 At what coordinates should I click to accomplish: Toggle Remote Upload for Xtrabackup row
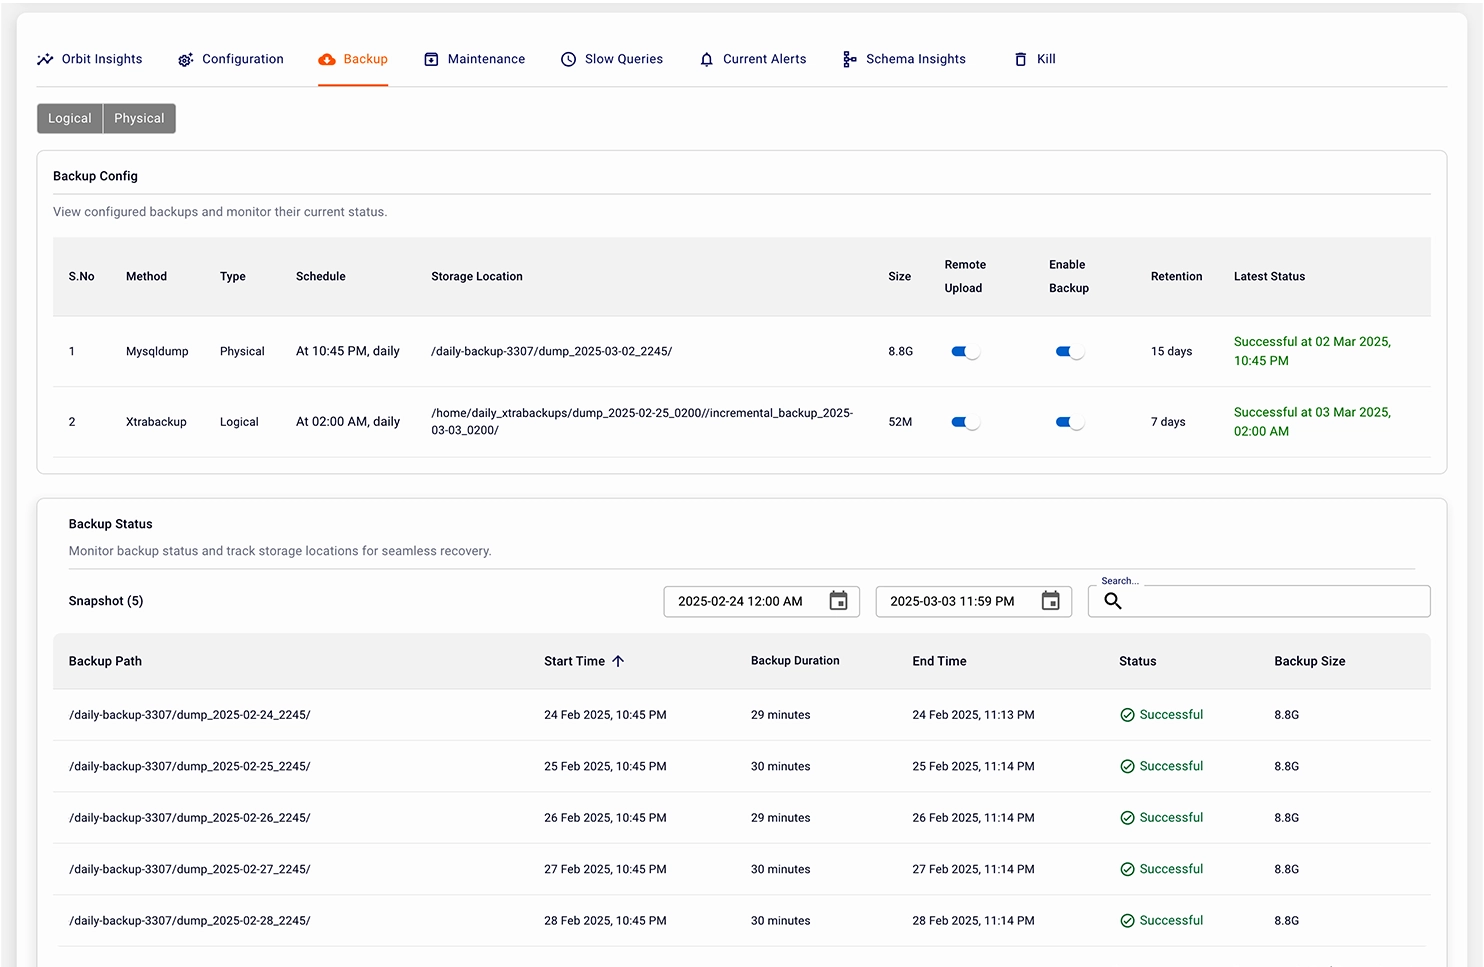click(965, 422)
